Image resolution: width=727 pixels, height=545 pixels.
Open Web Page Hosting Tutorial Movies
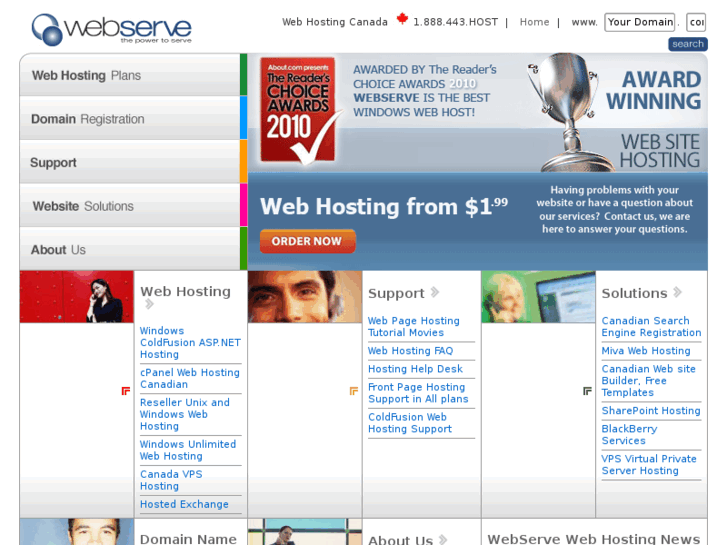coord(414,327)
